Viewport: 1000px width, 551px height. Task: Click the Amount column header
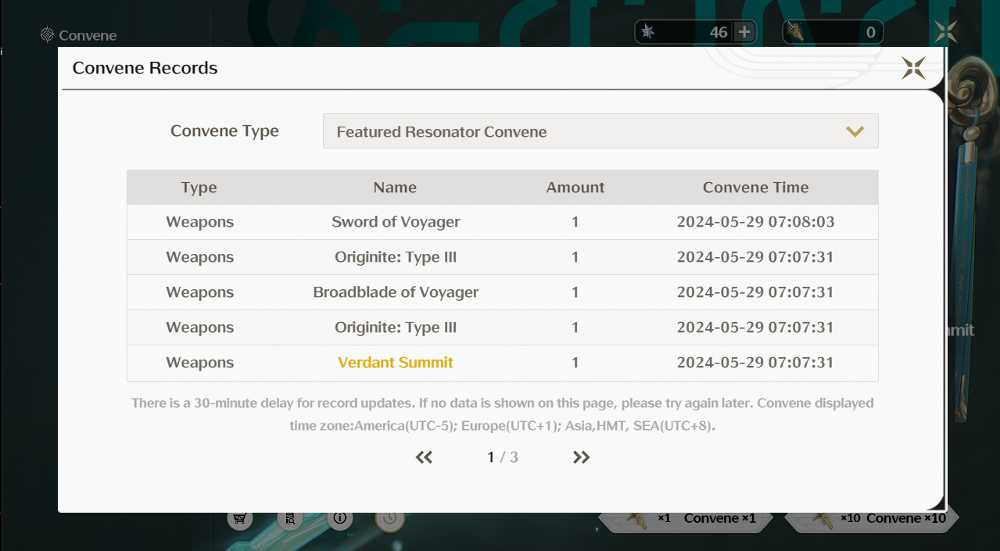point(575,187)
